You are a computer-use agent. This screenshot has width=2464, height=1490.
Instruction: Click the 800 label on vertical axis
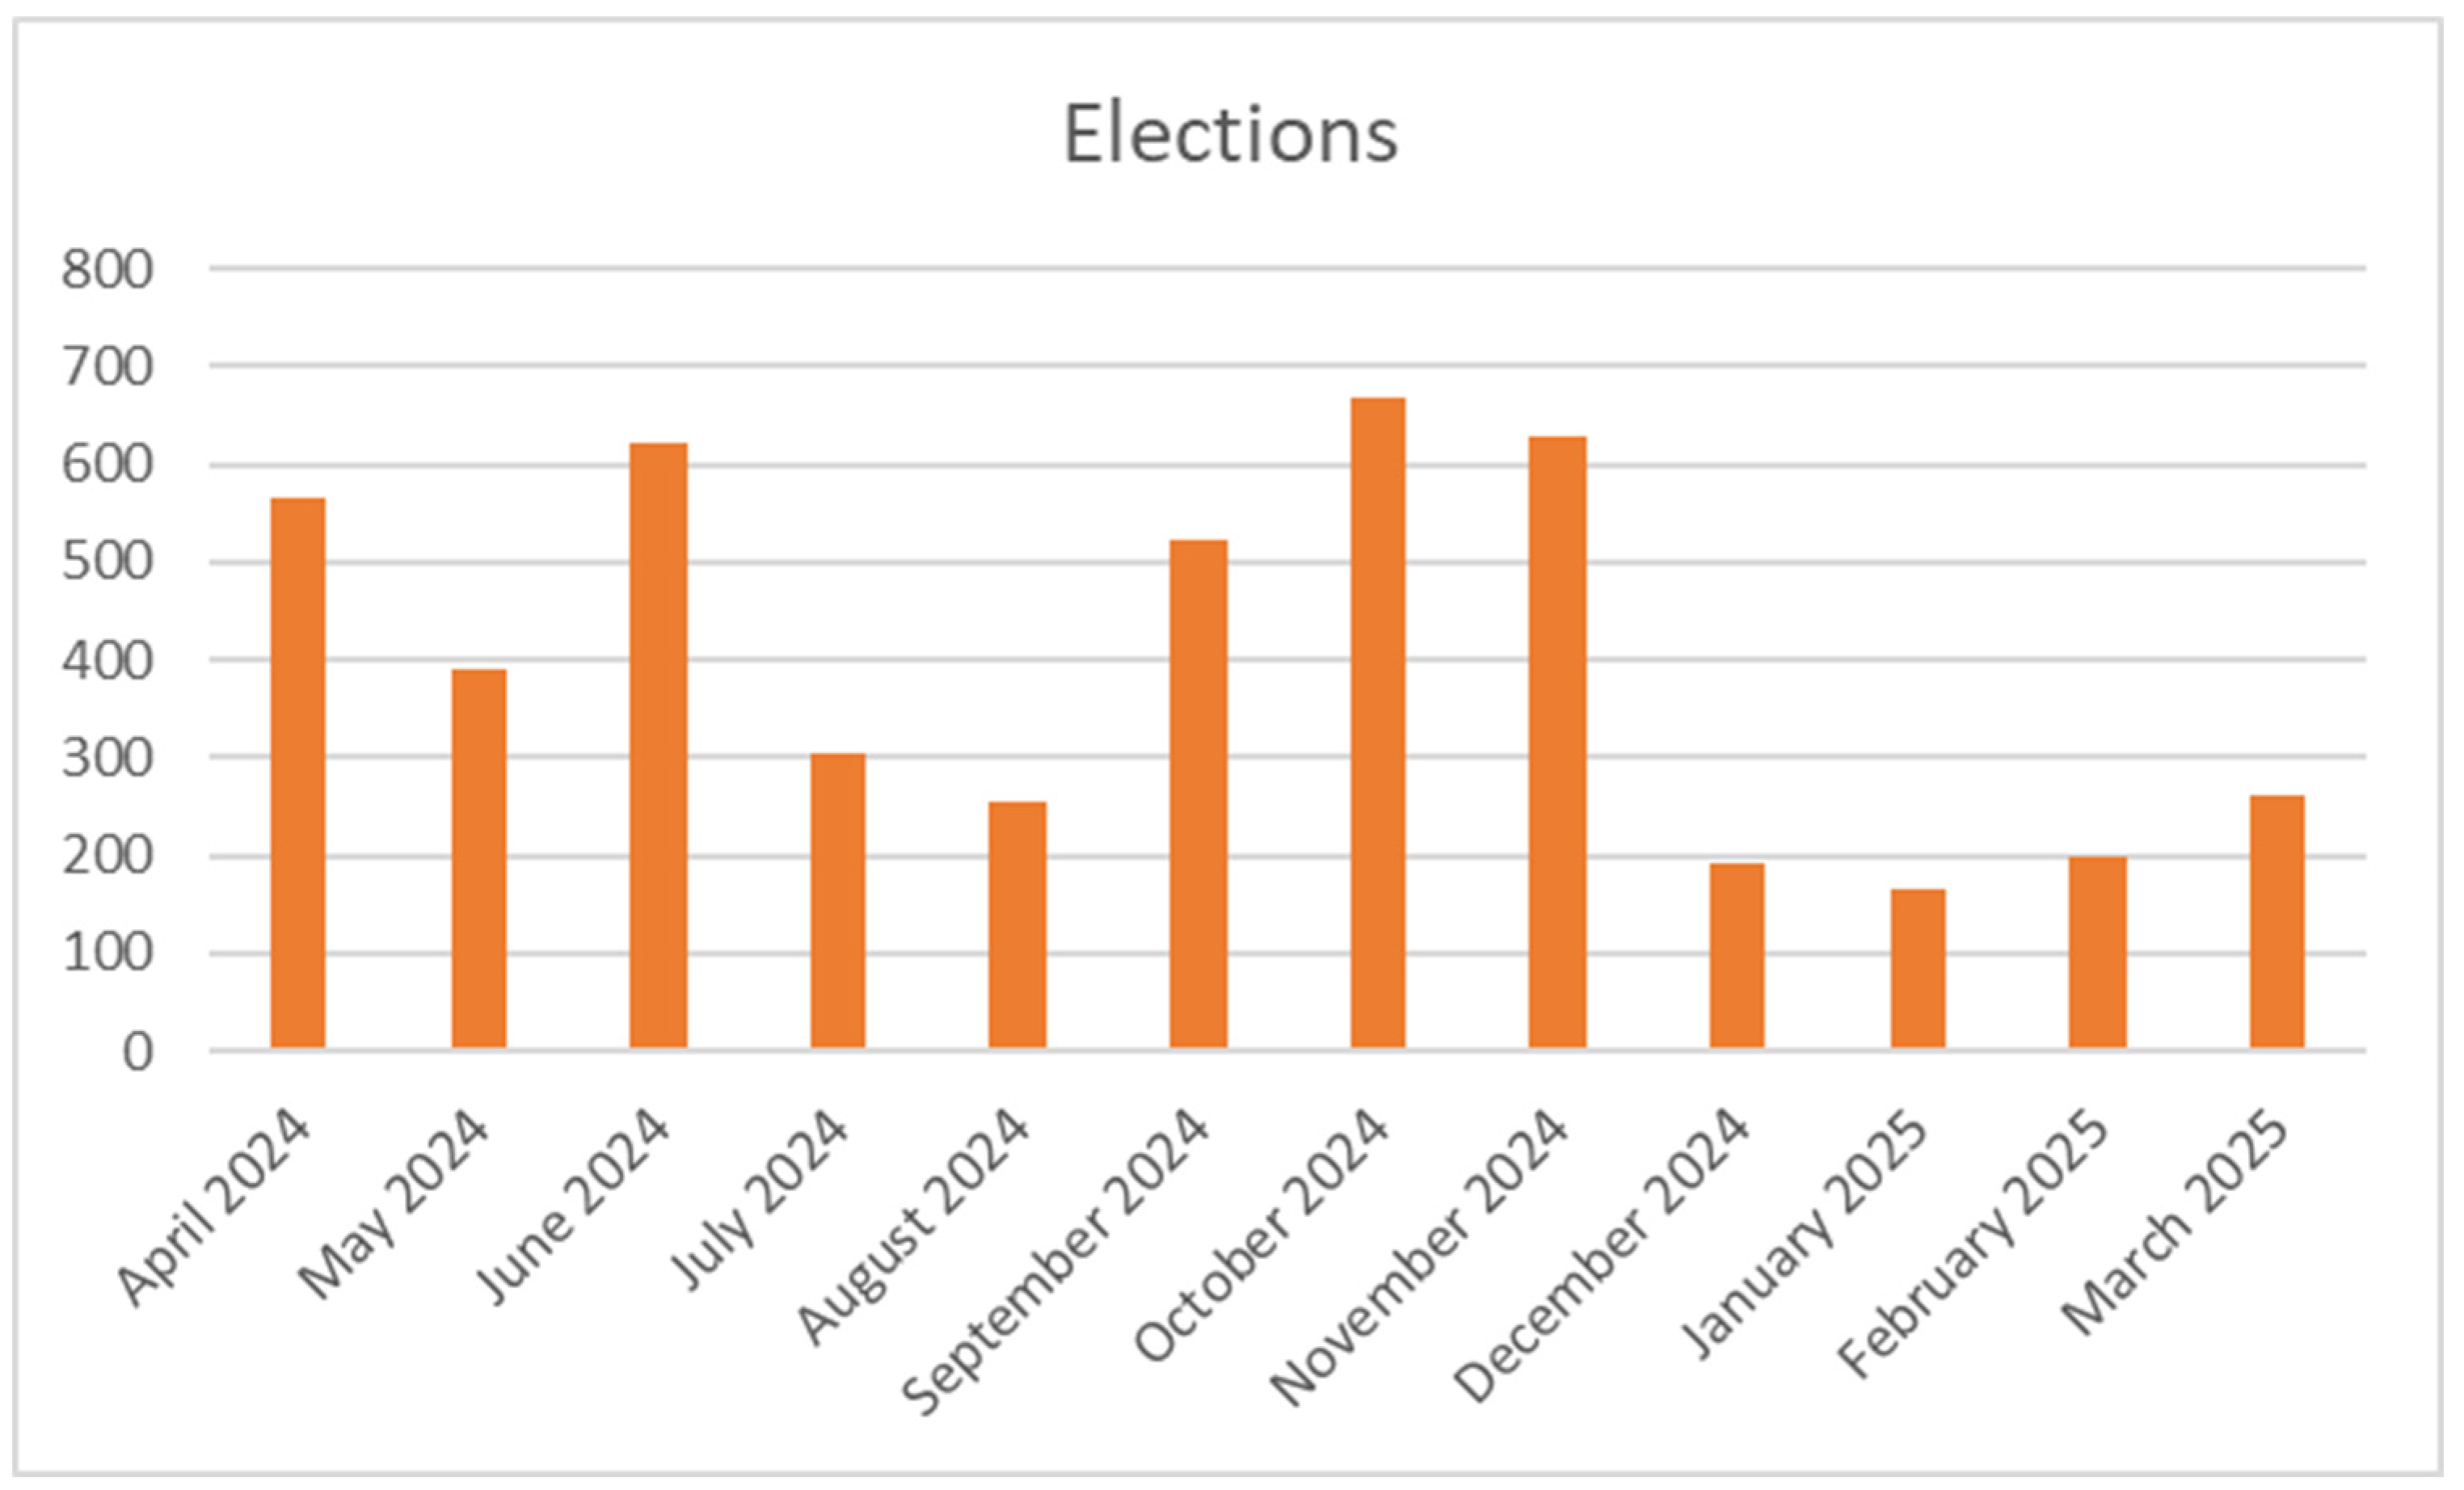click(x=107, y=270)
